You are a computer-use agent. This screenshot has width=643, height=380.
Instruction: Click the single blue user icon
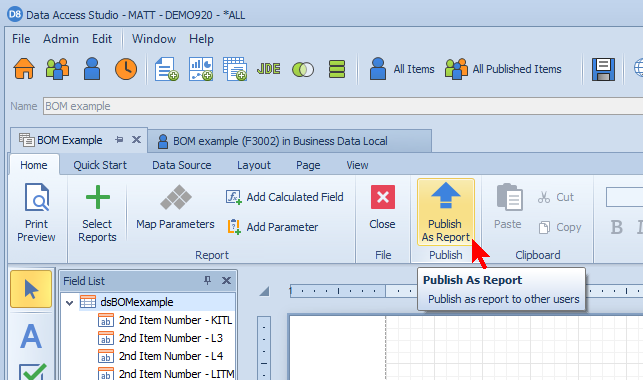92,68
